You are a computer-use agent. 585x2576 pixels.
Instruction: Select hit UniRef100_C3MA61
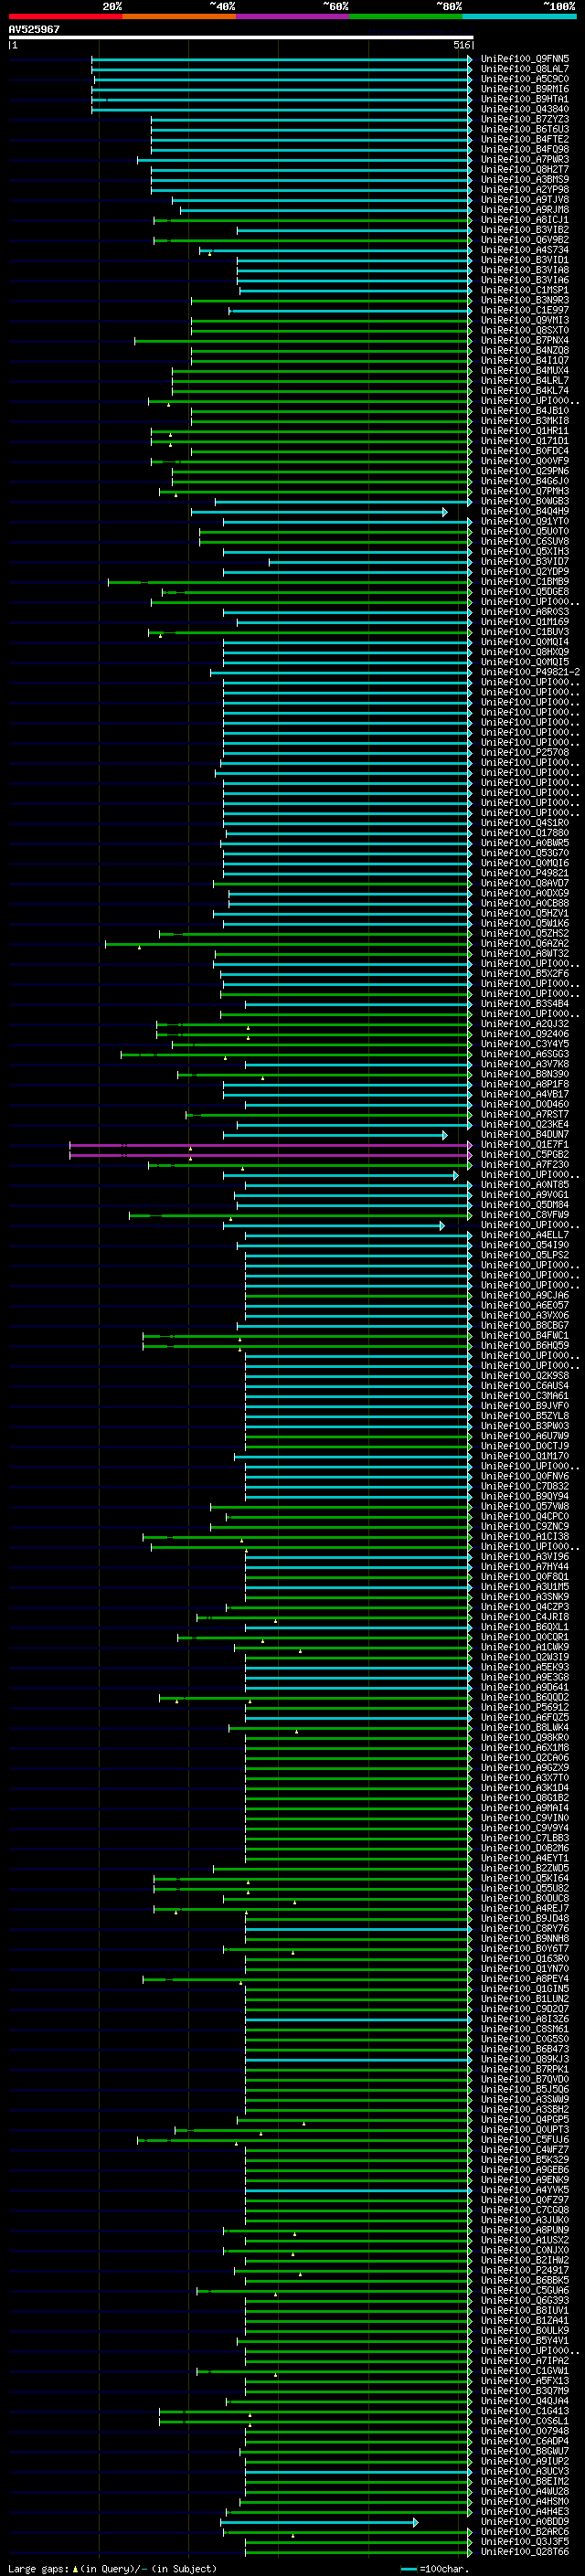pyautogui.click(x=525, y=1396)
